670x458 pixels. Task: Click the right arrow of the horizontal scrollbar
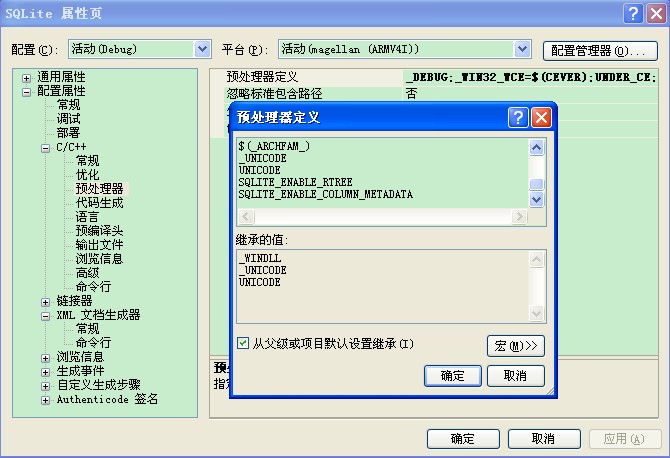[519, 216]
